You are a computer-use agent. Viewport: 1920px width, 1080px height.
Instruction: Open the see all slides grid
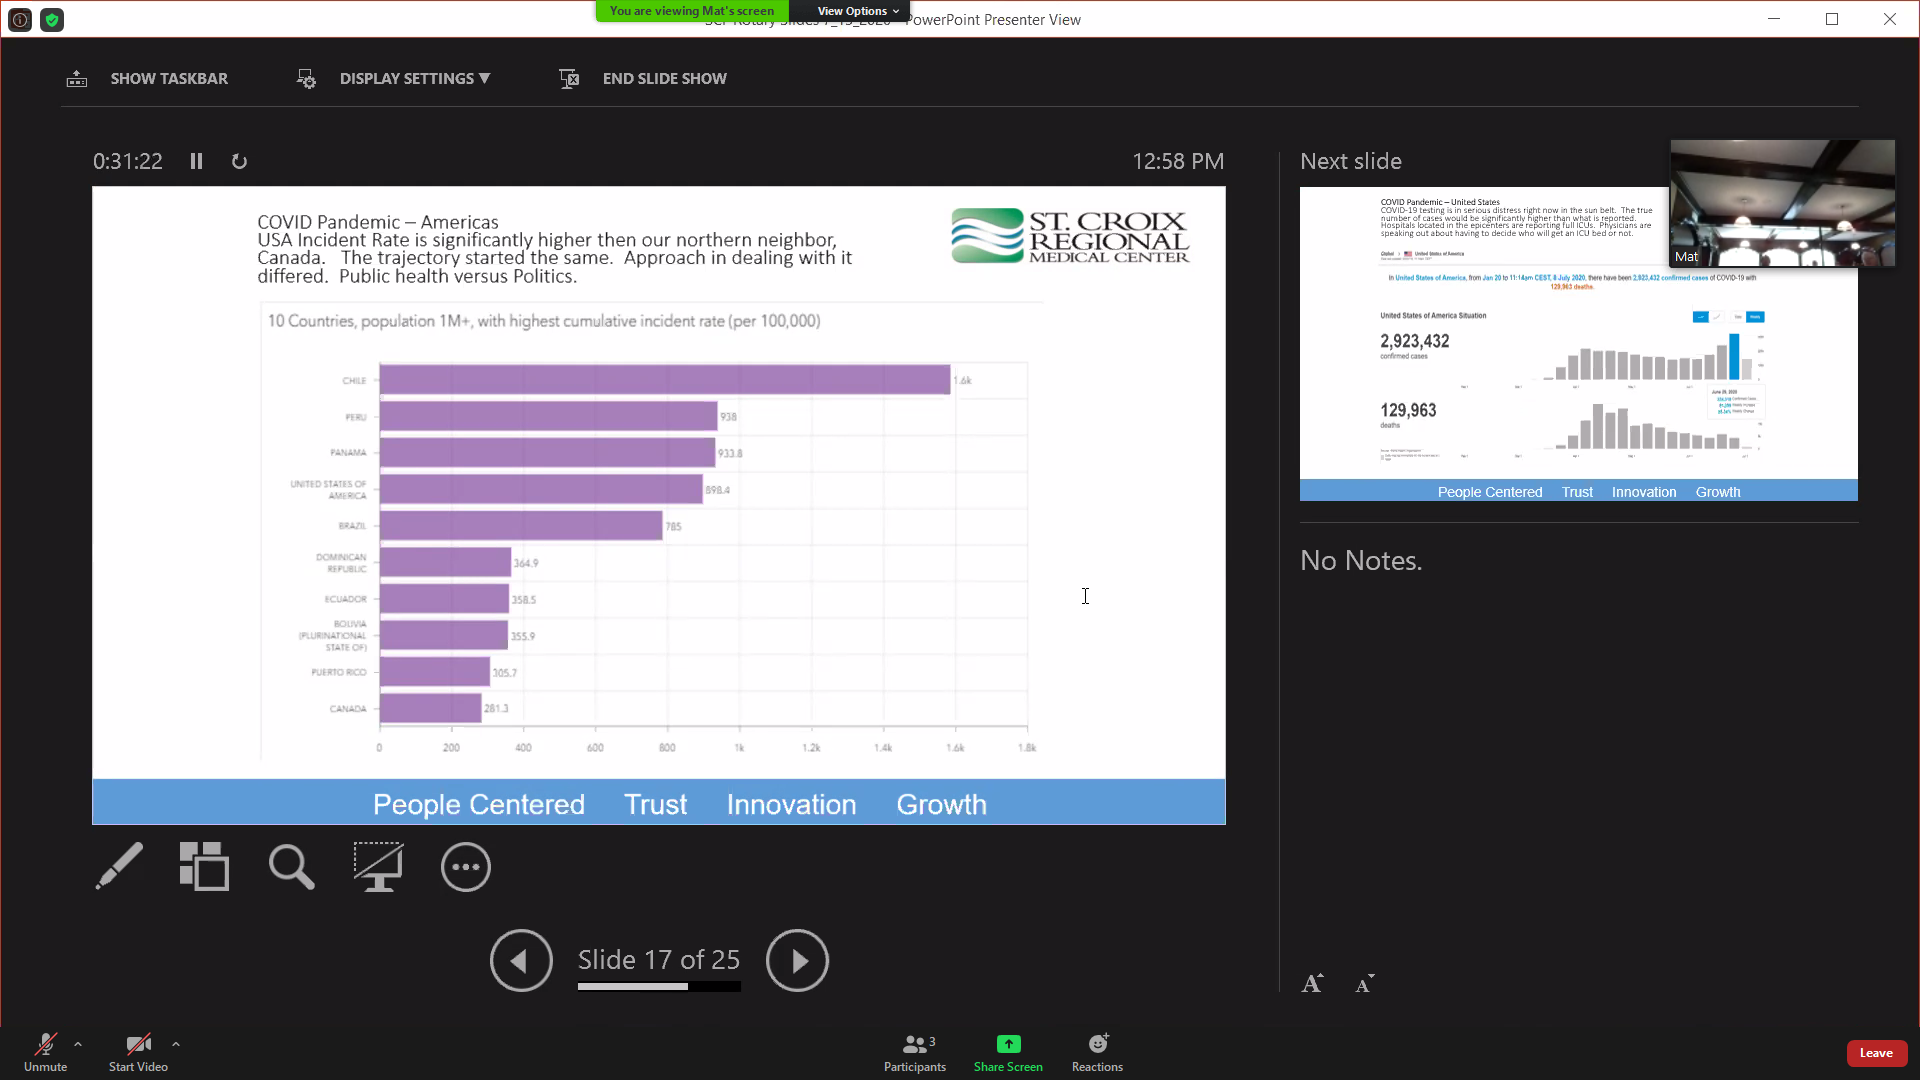(x=204, y=866)
